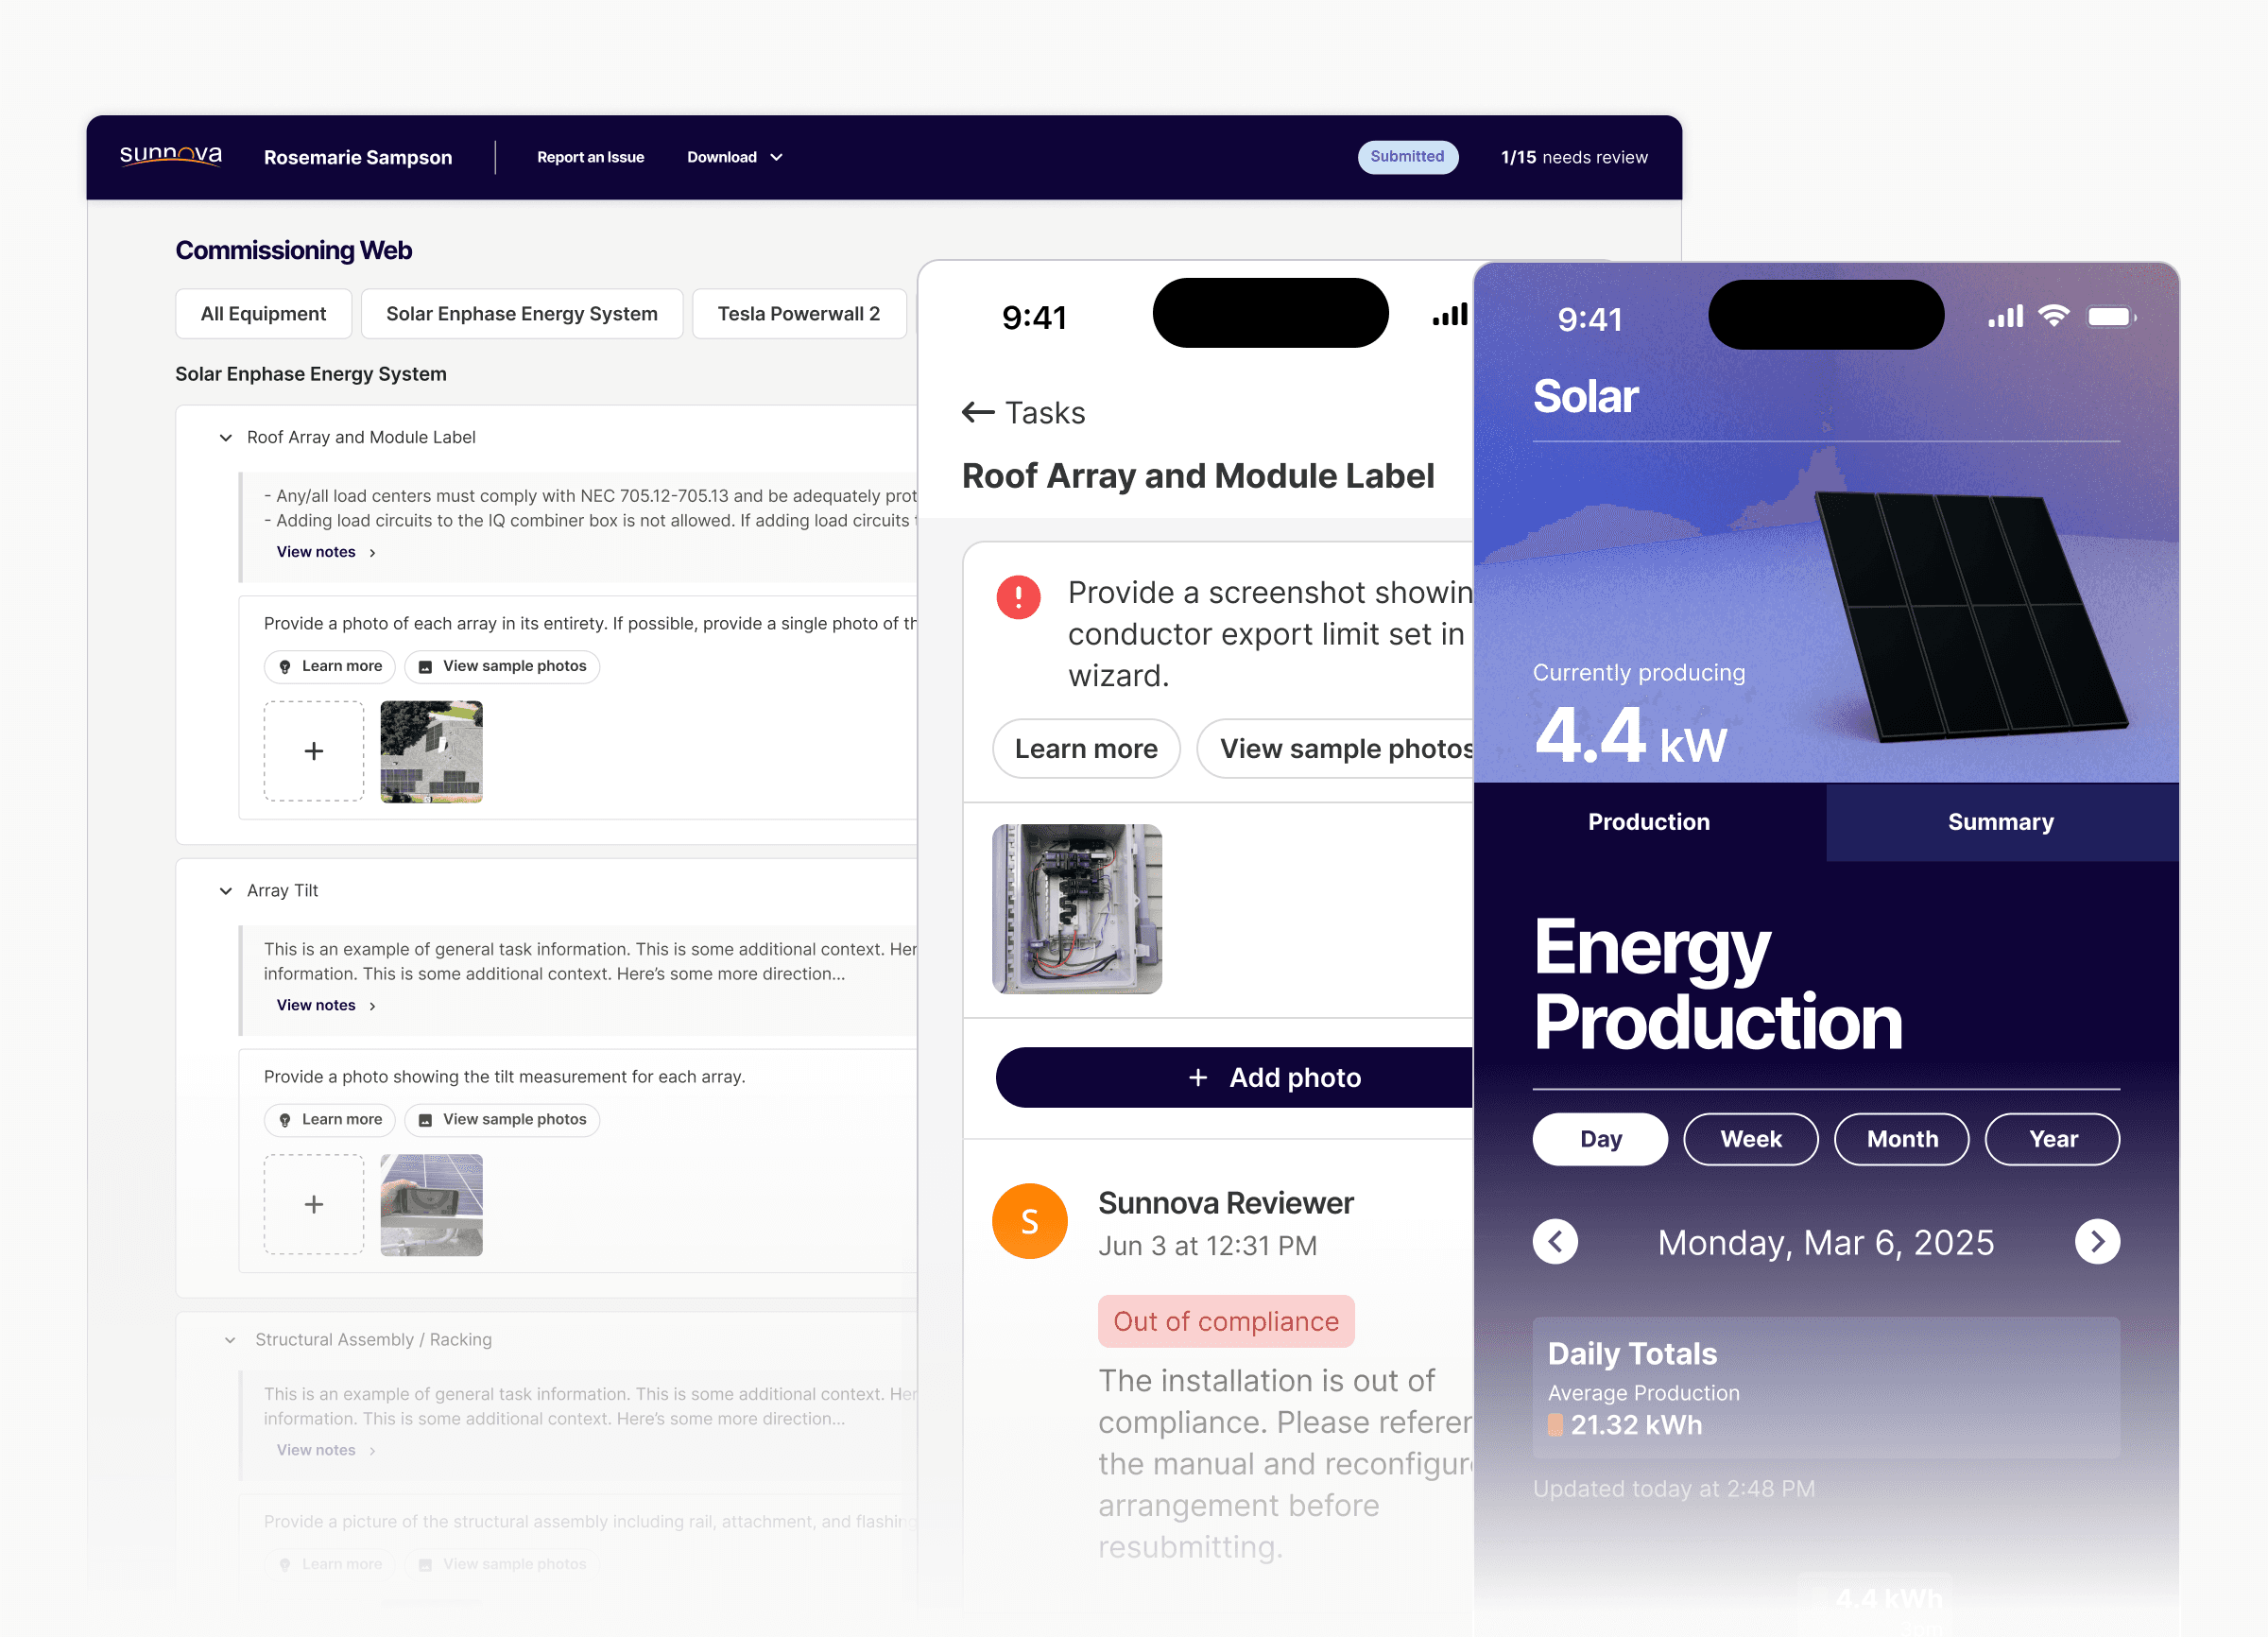Go to next day with right chevron
Screen dimensions: 2268x1637
(2097, 1242)
